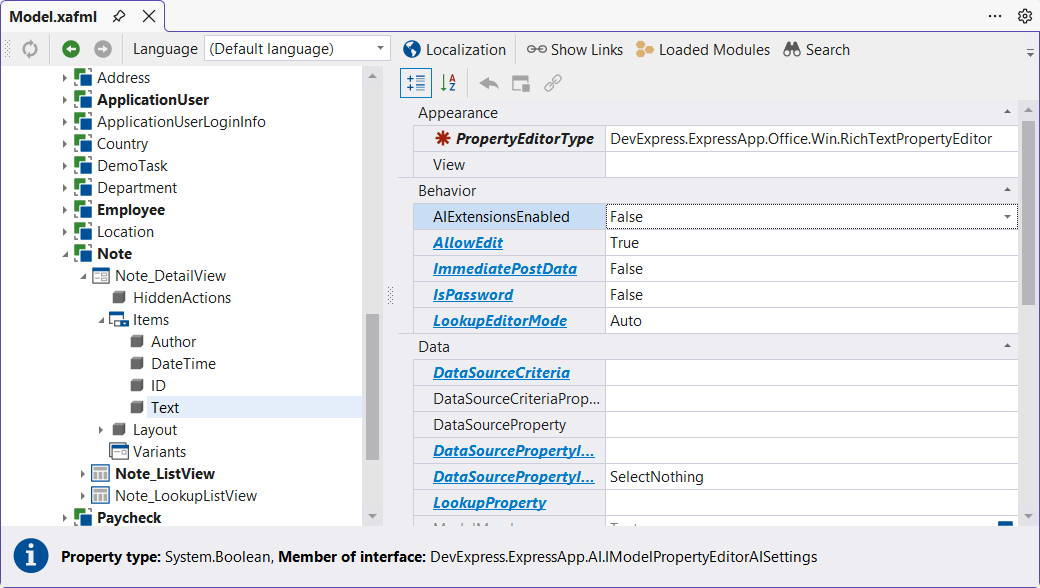
Task: Select the Text item
Action: (164, 407)
